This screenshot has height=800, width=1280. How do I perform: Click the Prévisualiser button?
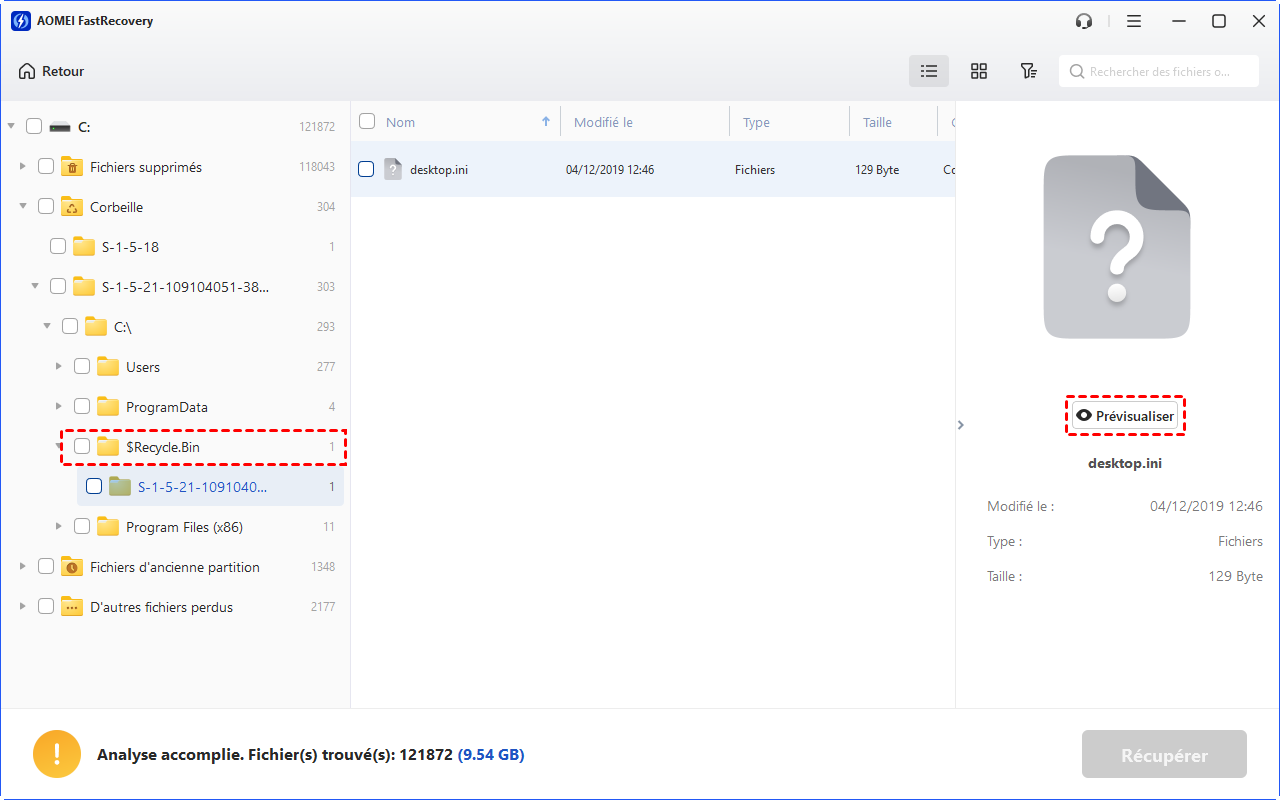click(x=1125, y=416)
